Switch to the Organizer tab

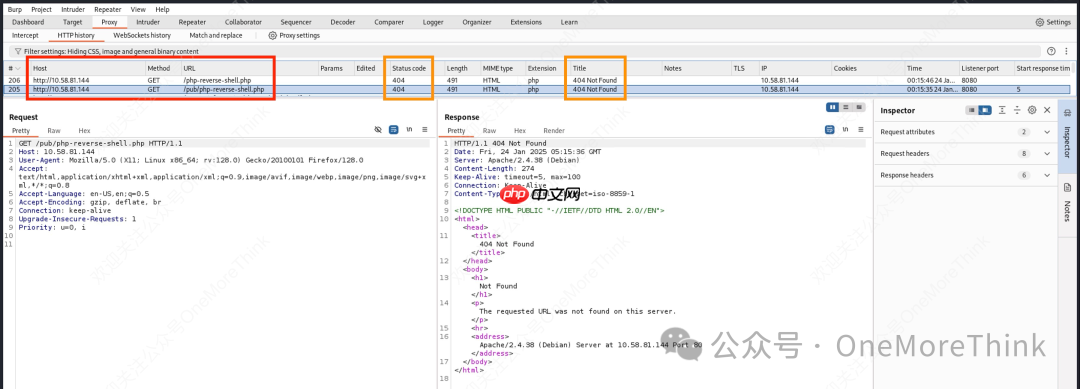coord(477,22)
